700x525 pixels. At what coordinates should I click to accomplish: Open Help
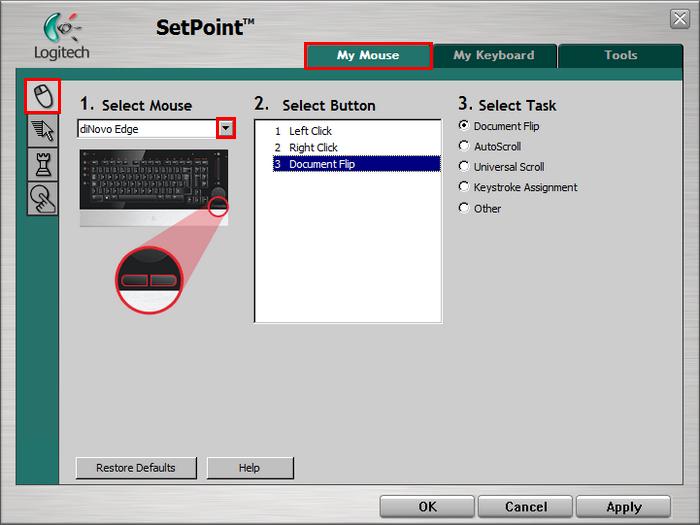[250, 468]
